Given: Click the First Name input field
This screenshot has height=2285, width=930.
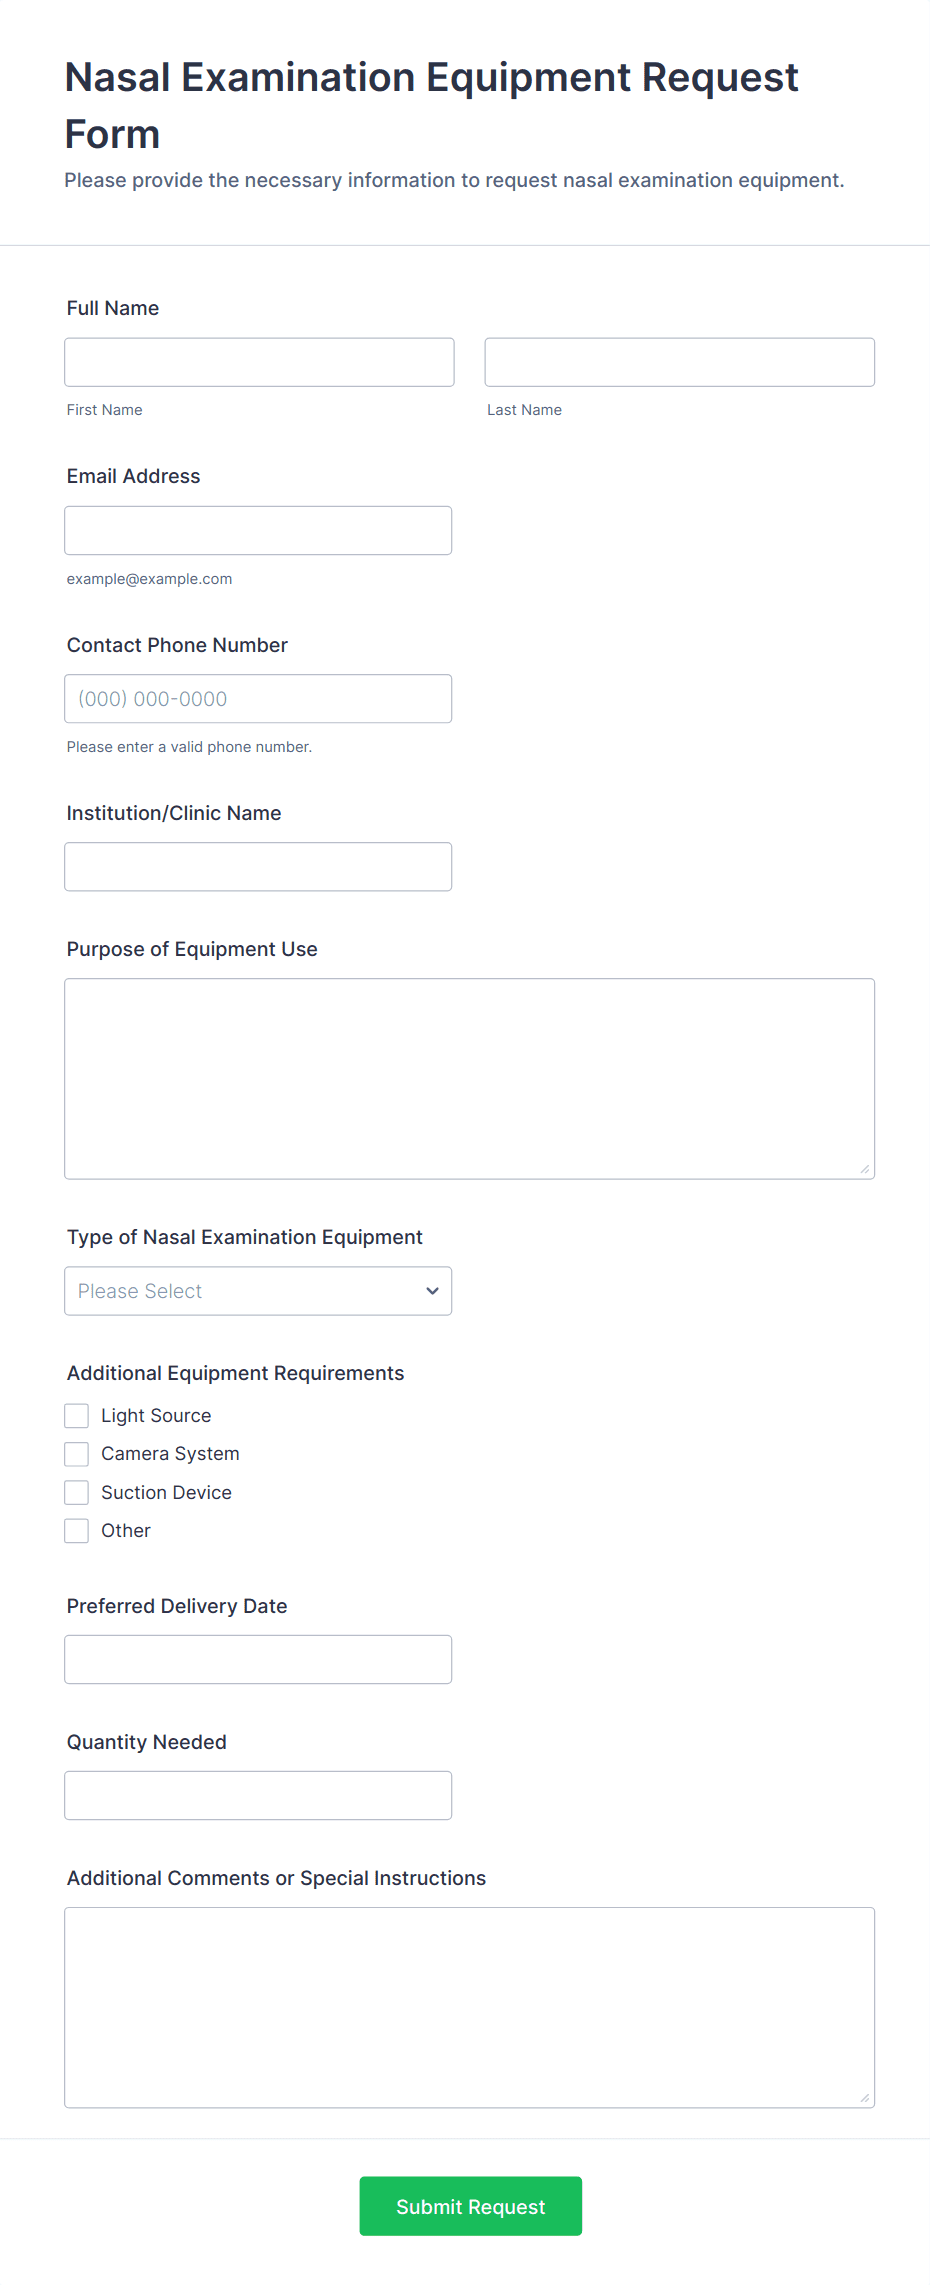Looking at the screenshot, I should [259, 362].
